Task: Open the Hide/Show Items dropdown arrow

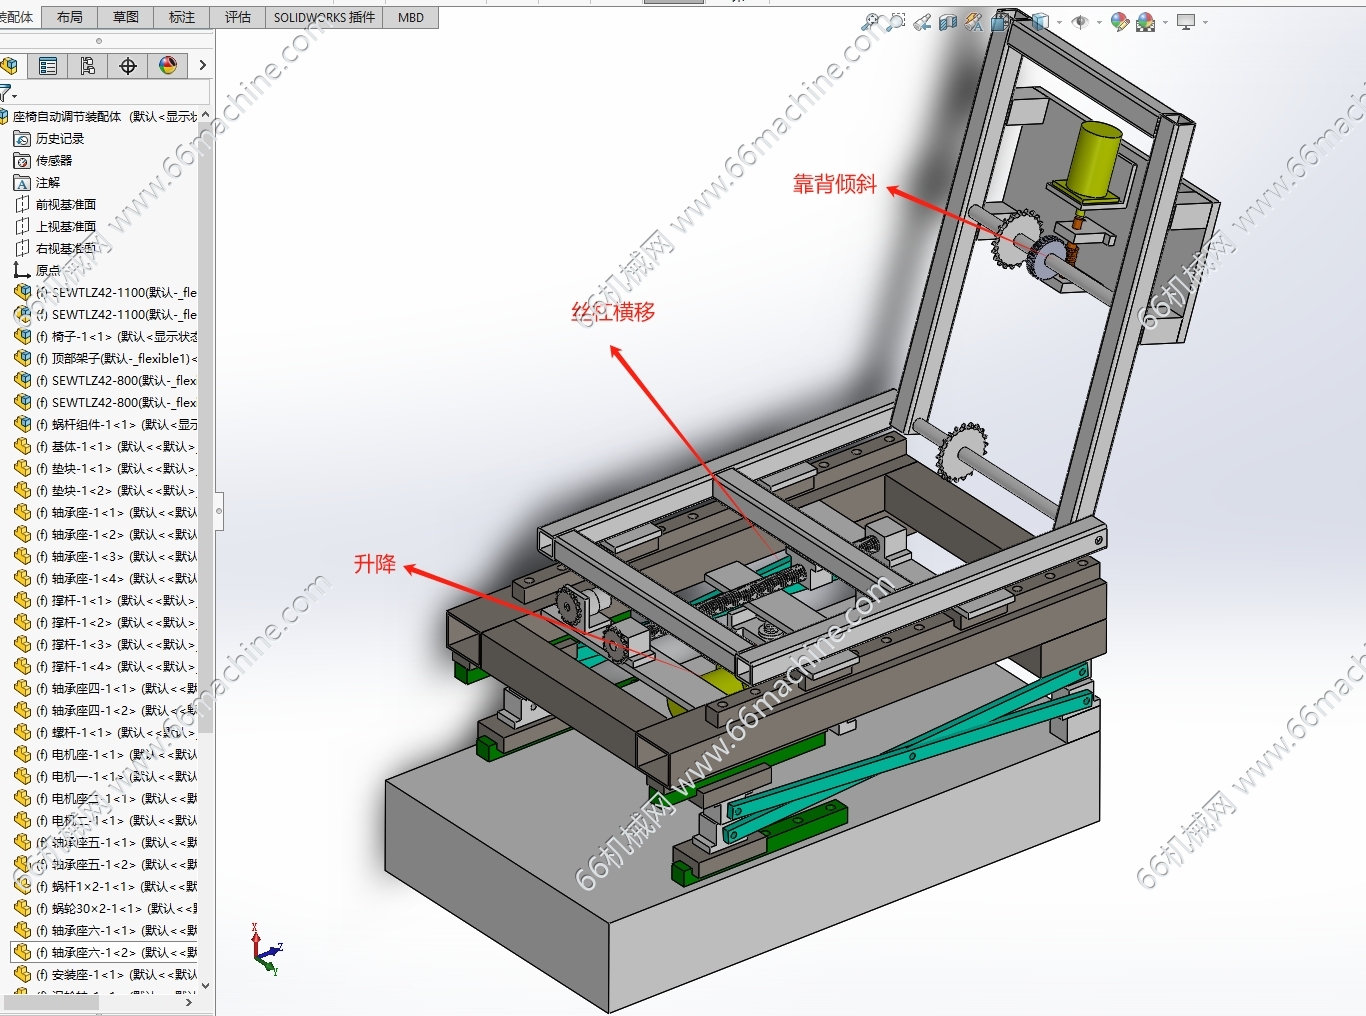Action: (x=1098, y=22)
